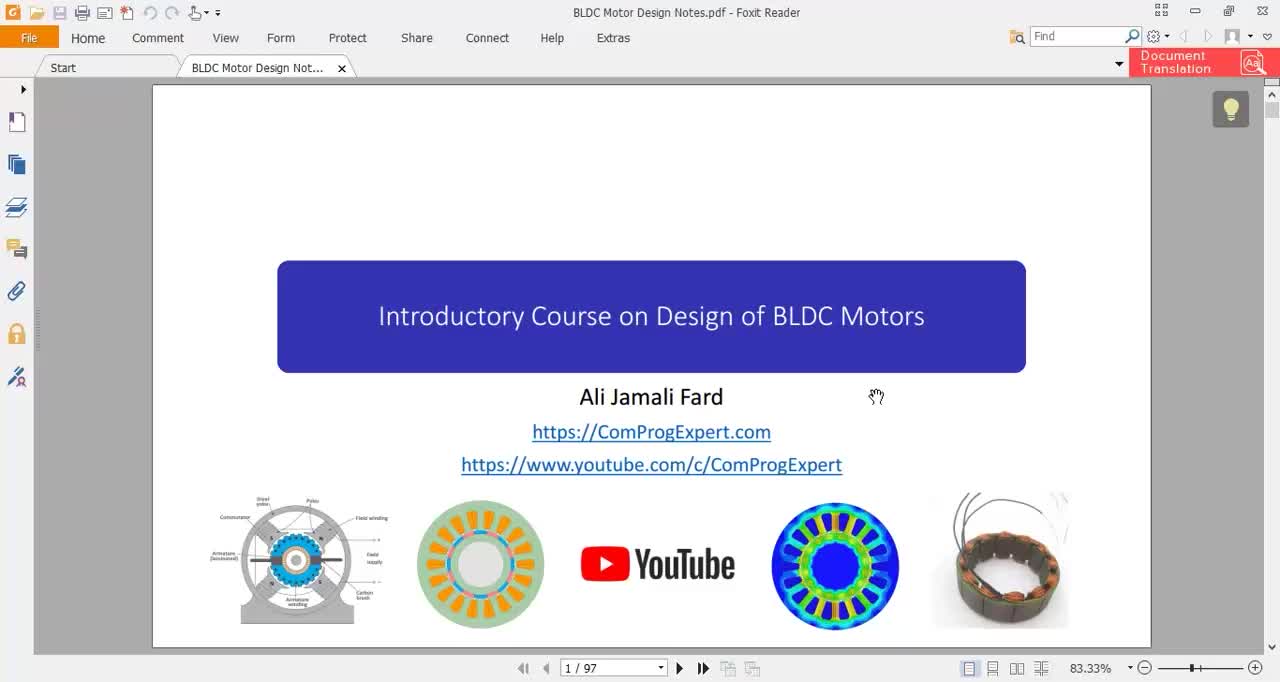
Task: Click the lightbulb tips icon
Action: point(1231,109)
